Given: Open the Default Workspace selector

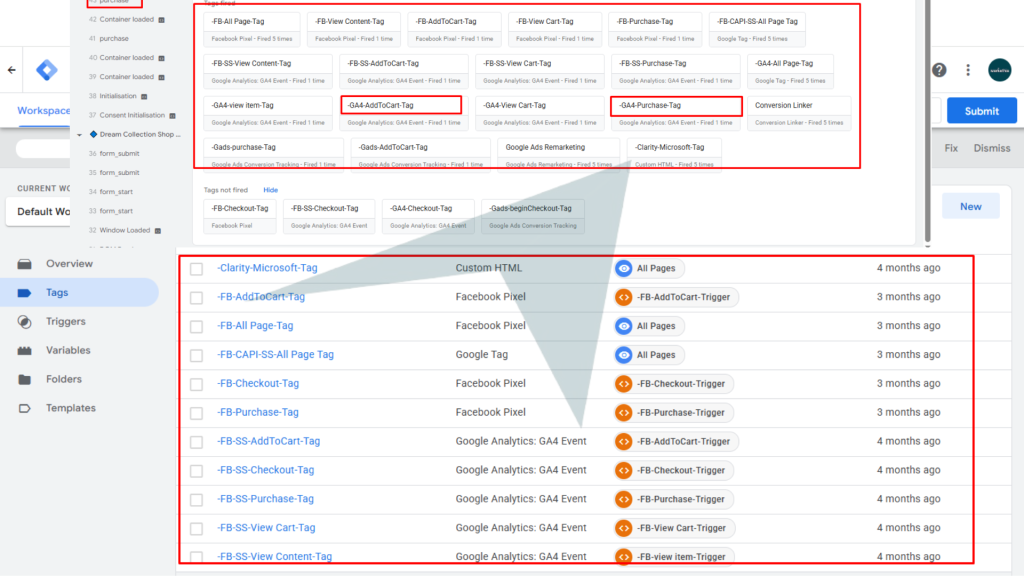Looking at the screenshot, I should (39, 212).
